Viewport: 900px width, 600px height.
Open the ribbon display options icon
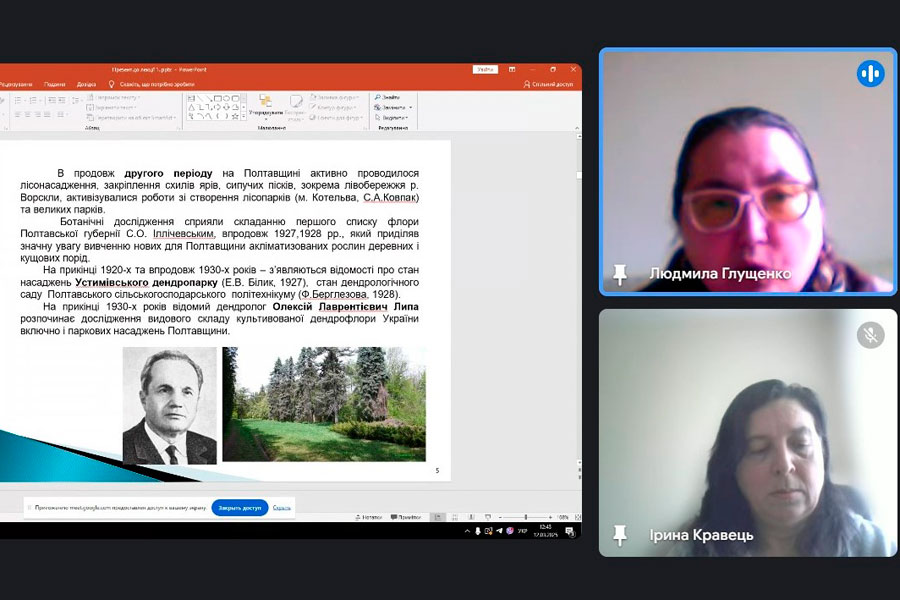512,69
